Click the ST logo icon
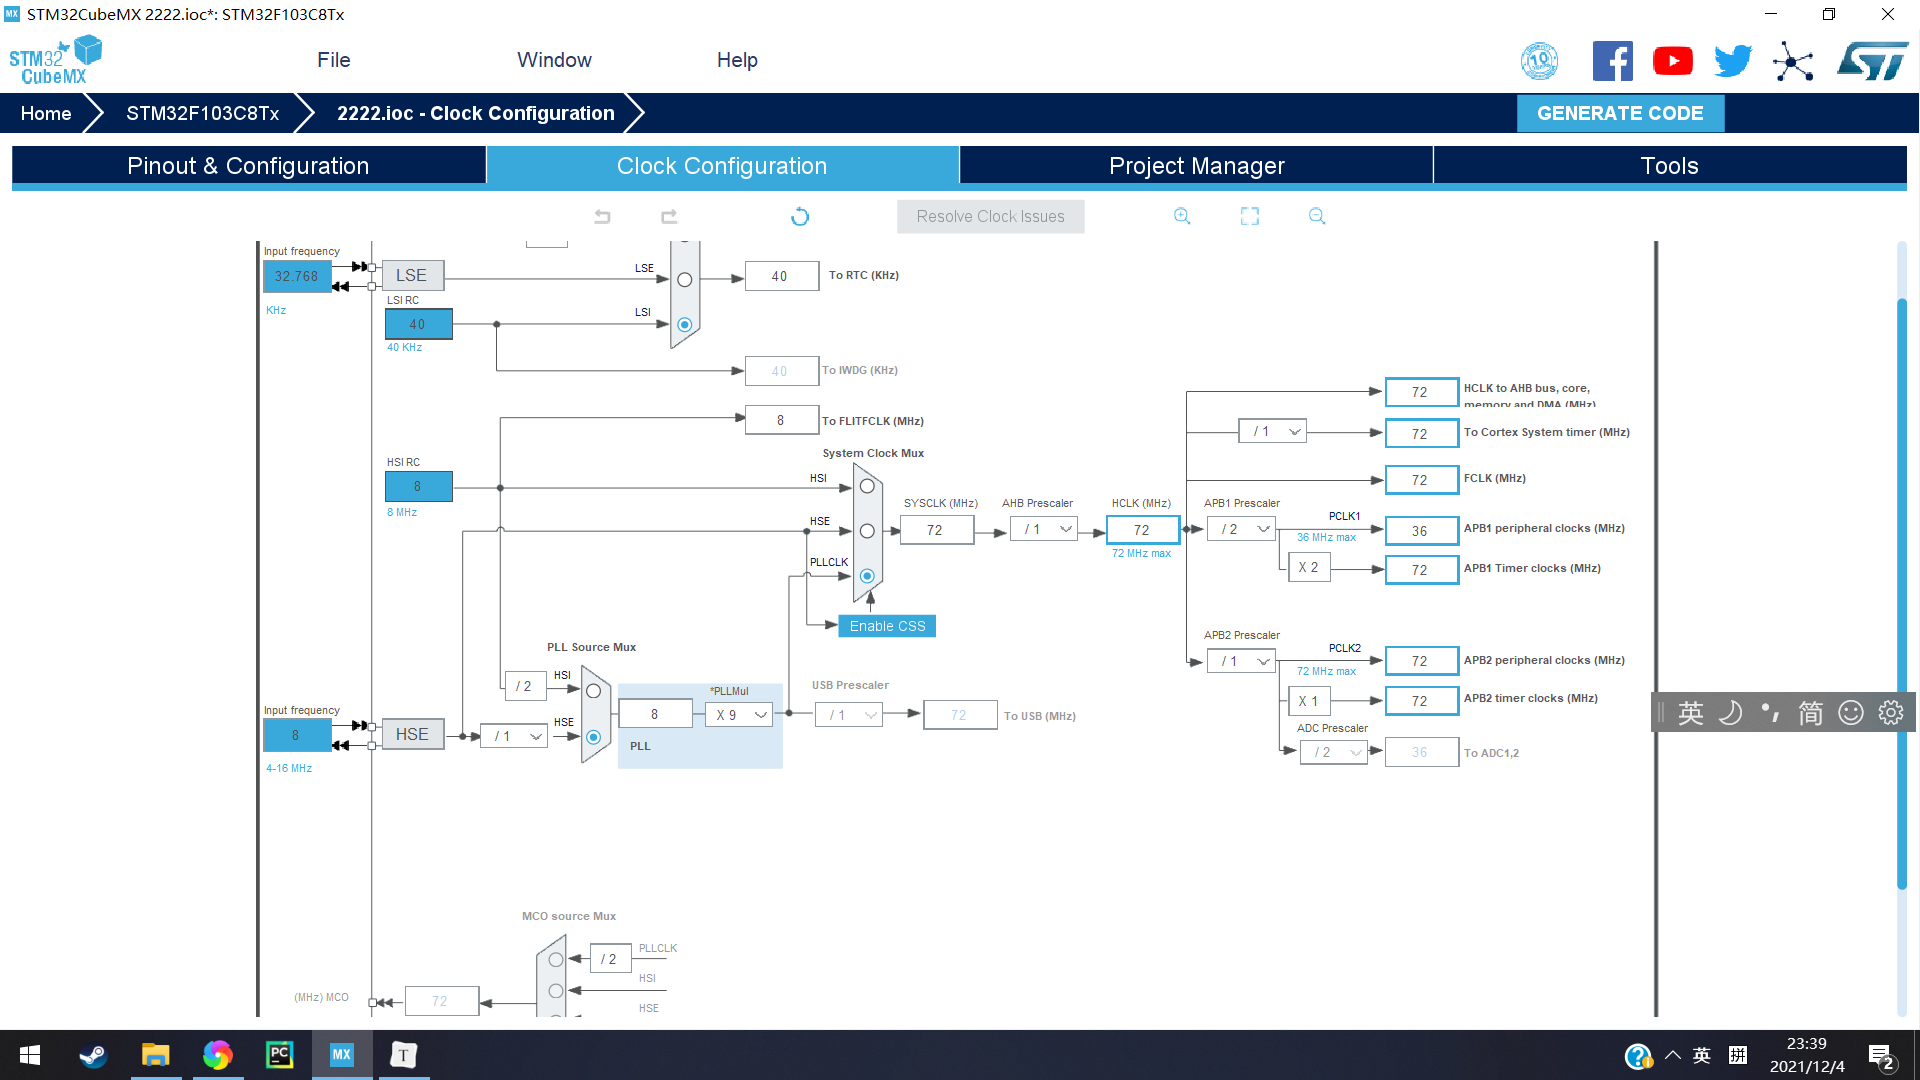The height and width of the screenshot is (1080, 1920). [1872, 61]
